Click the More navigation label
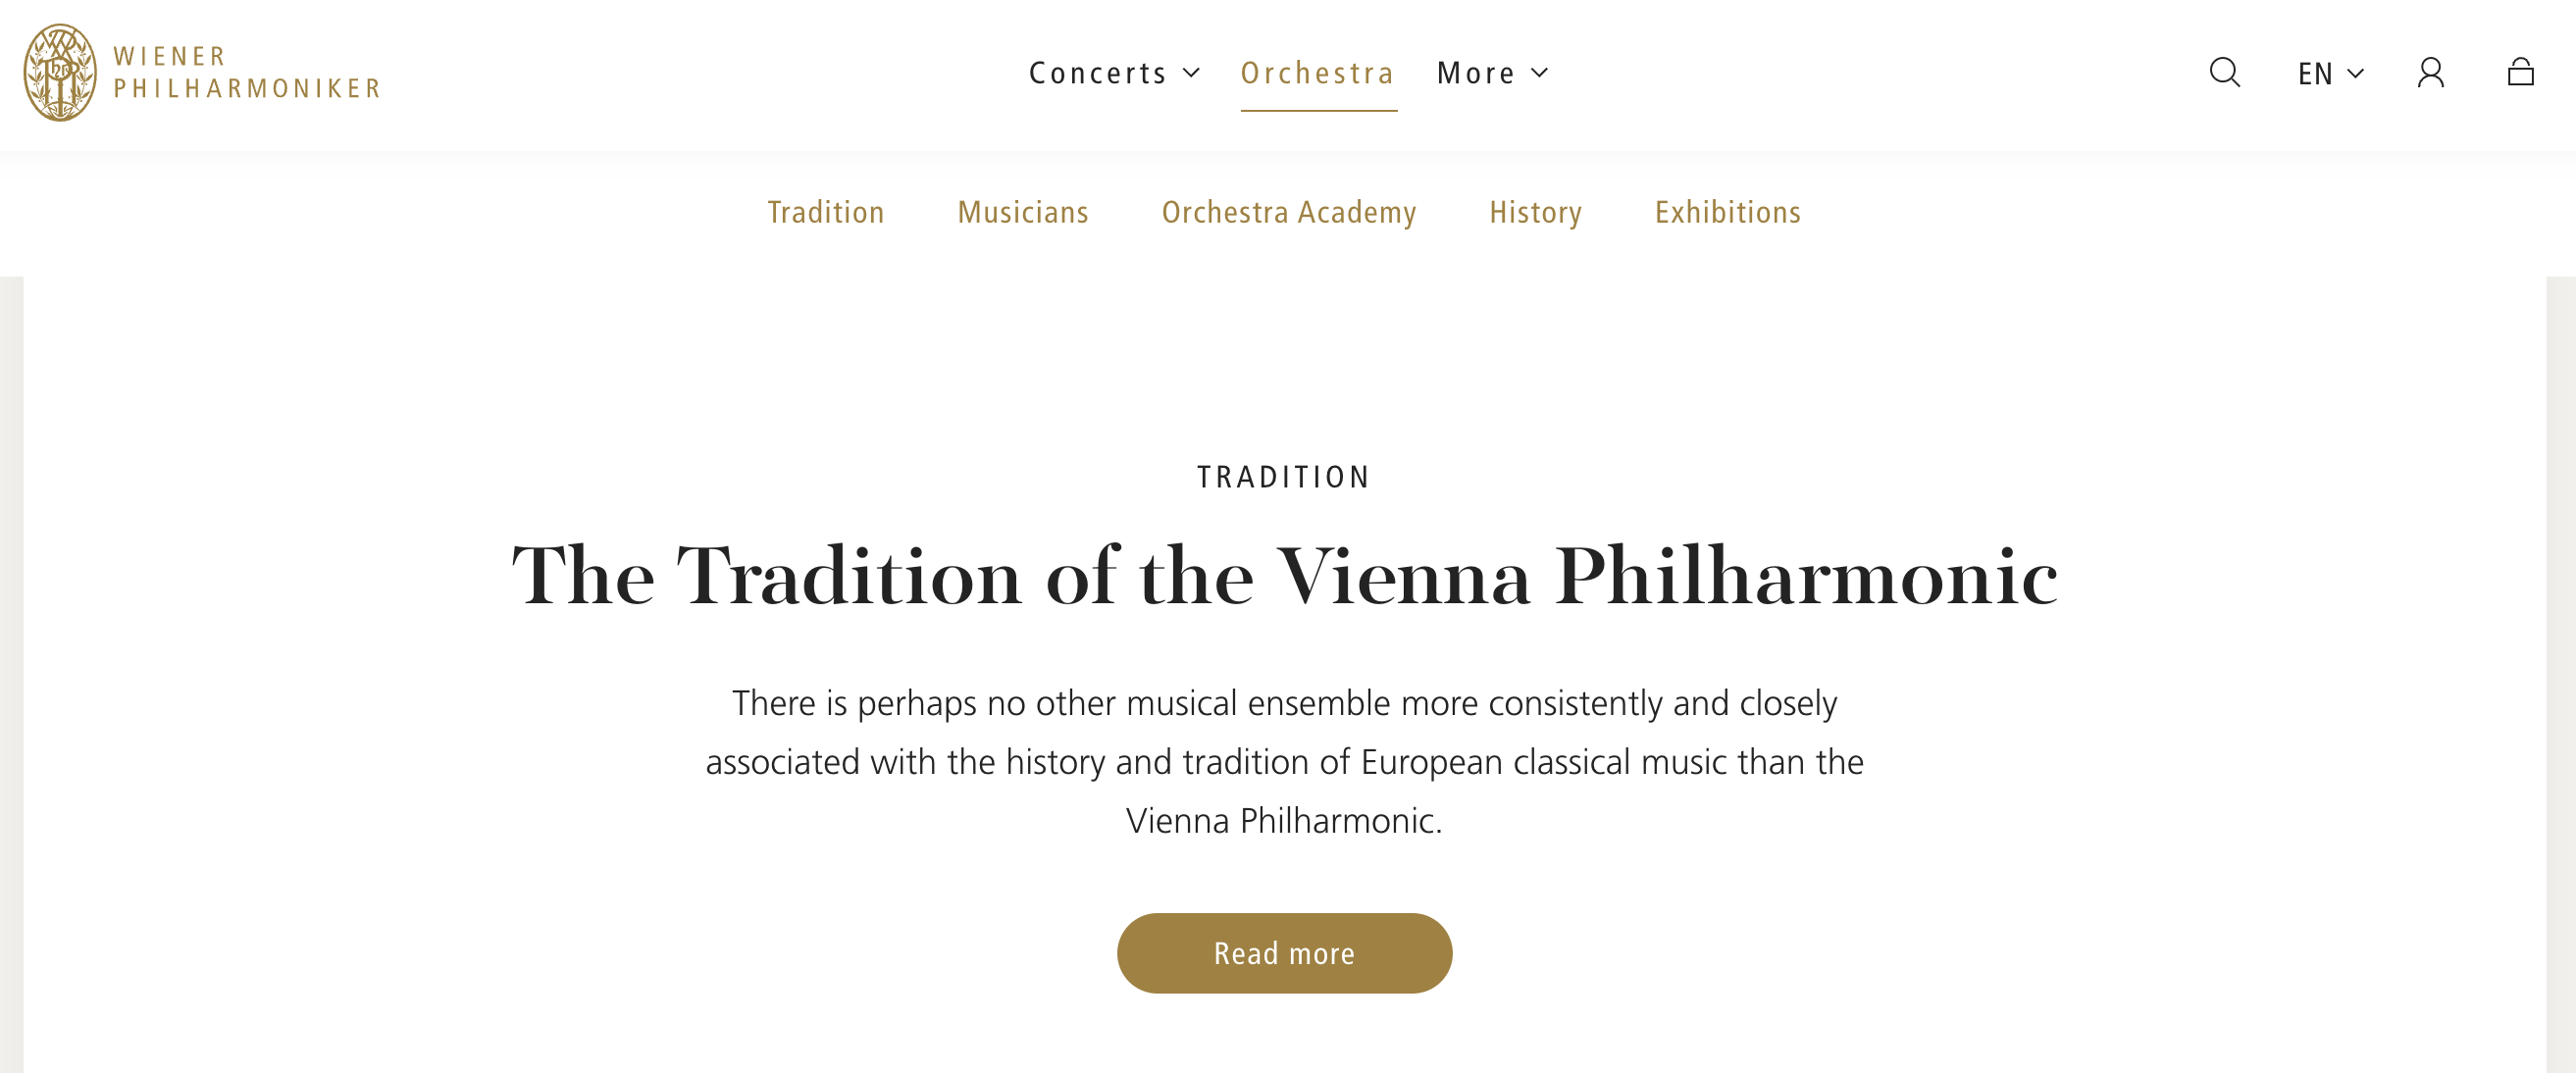The height and width of the screenshot is (1073, 2576). 1475,73
